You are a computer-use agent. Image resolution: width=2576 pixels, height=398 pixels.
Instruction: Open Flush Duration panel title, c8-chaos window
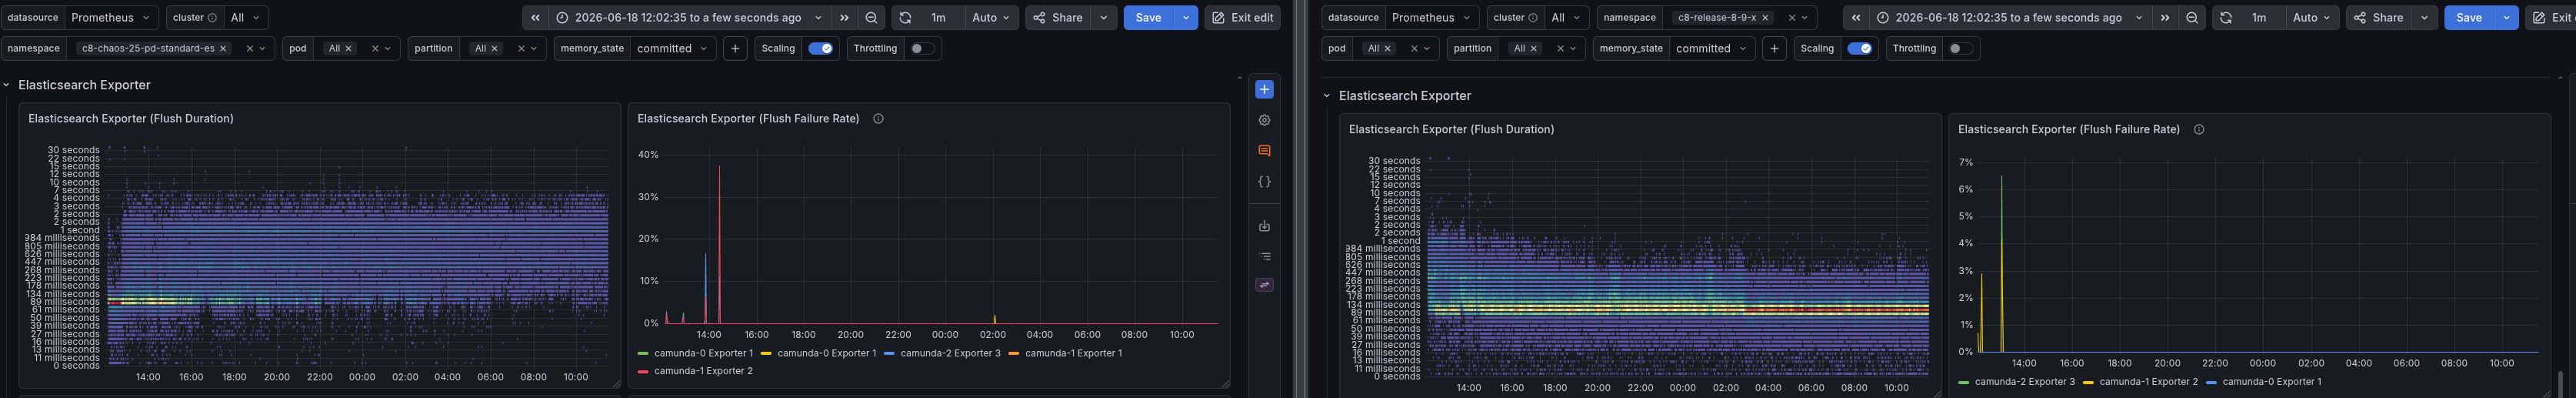(131, 119)
